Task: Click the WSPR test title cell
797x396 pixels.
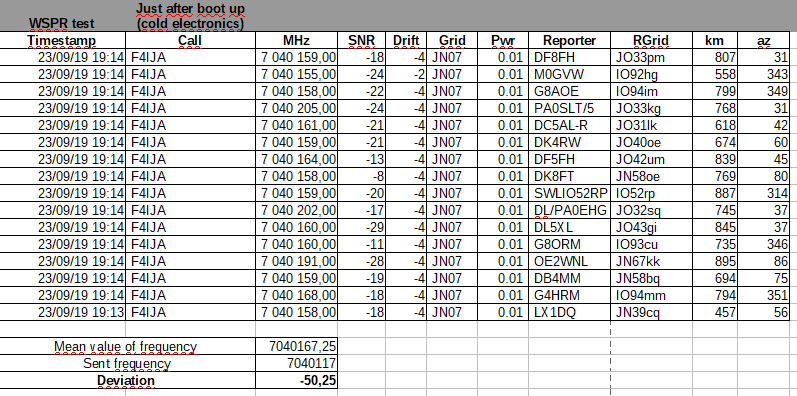Action: 63,23
